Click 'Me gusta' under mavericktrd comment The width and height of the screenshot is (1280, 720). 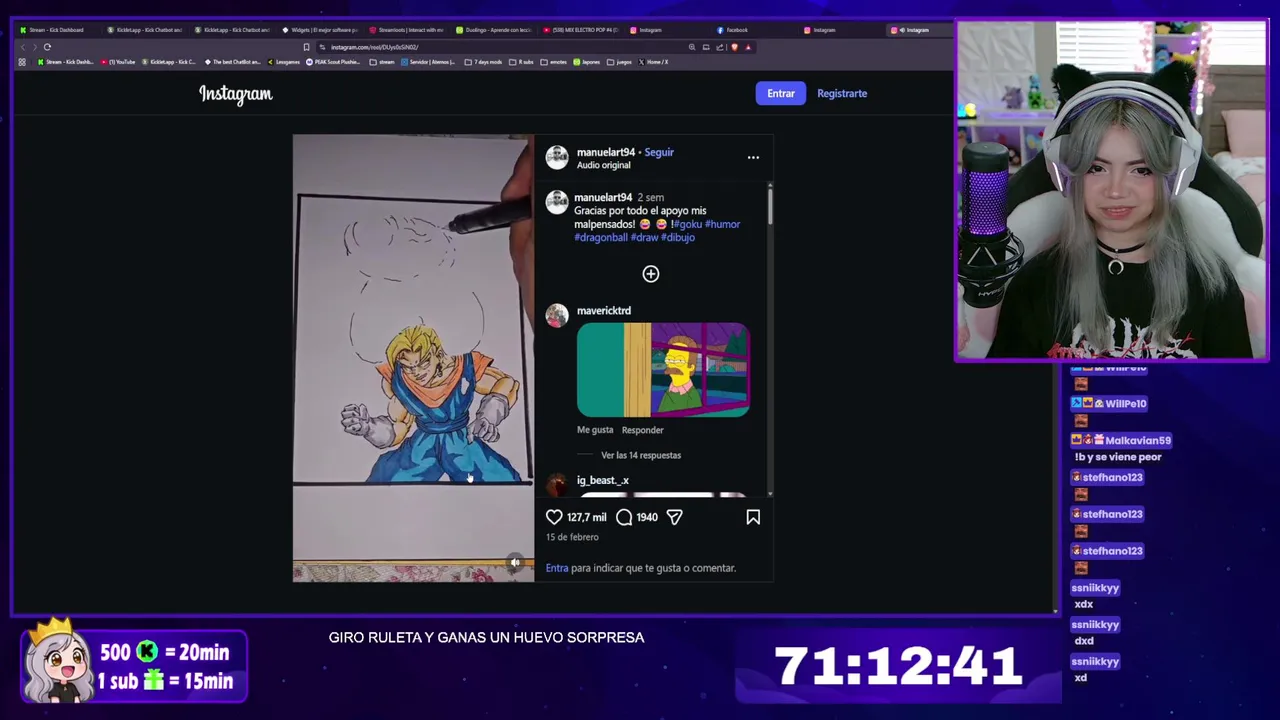[595, 430]
